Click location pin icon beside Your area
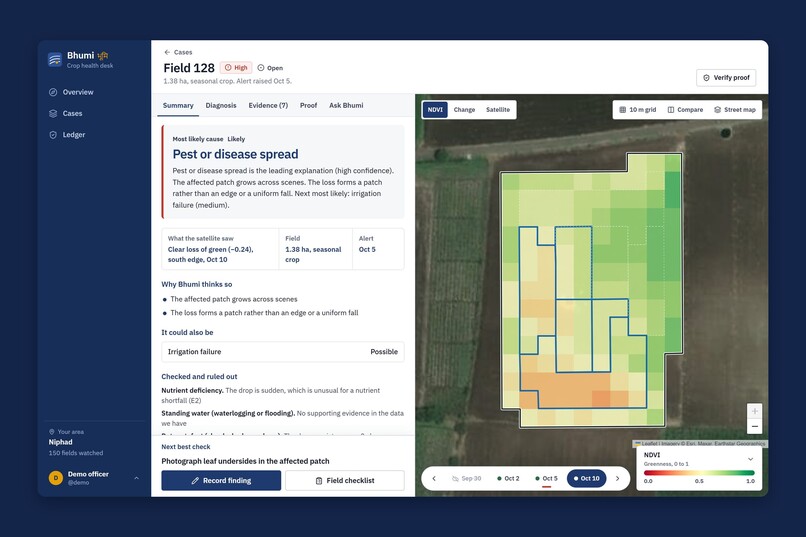The image size is (806, 537). coord(51,432)
